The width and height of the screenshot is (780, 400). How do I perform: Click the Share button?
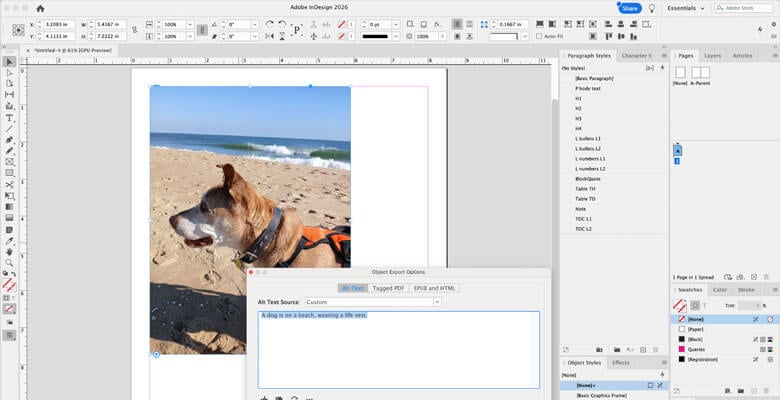coord(629,8)
